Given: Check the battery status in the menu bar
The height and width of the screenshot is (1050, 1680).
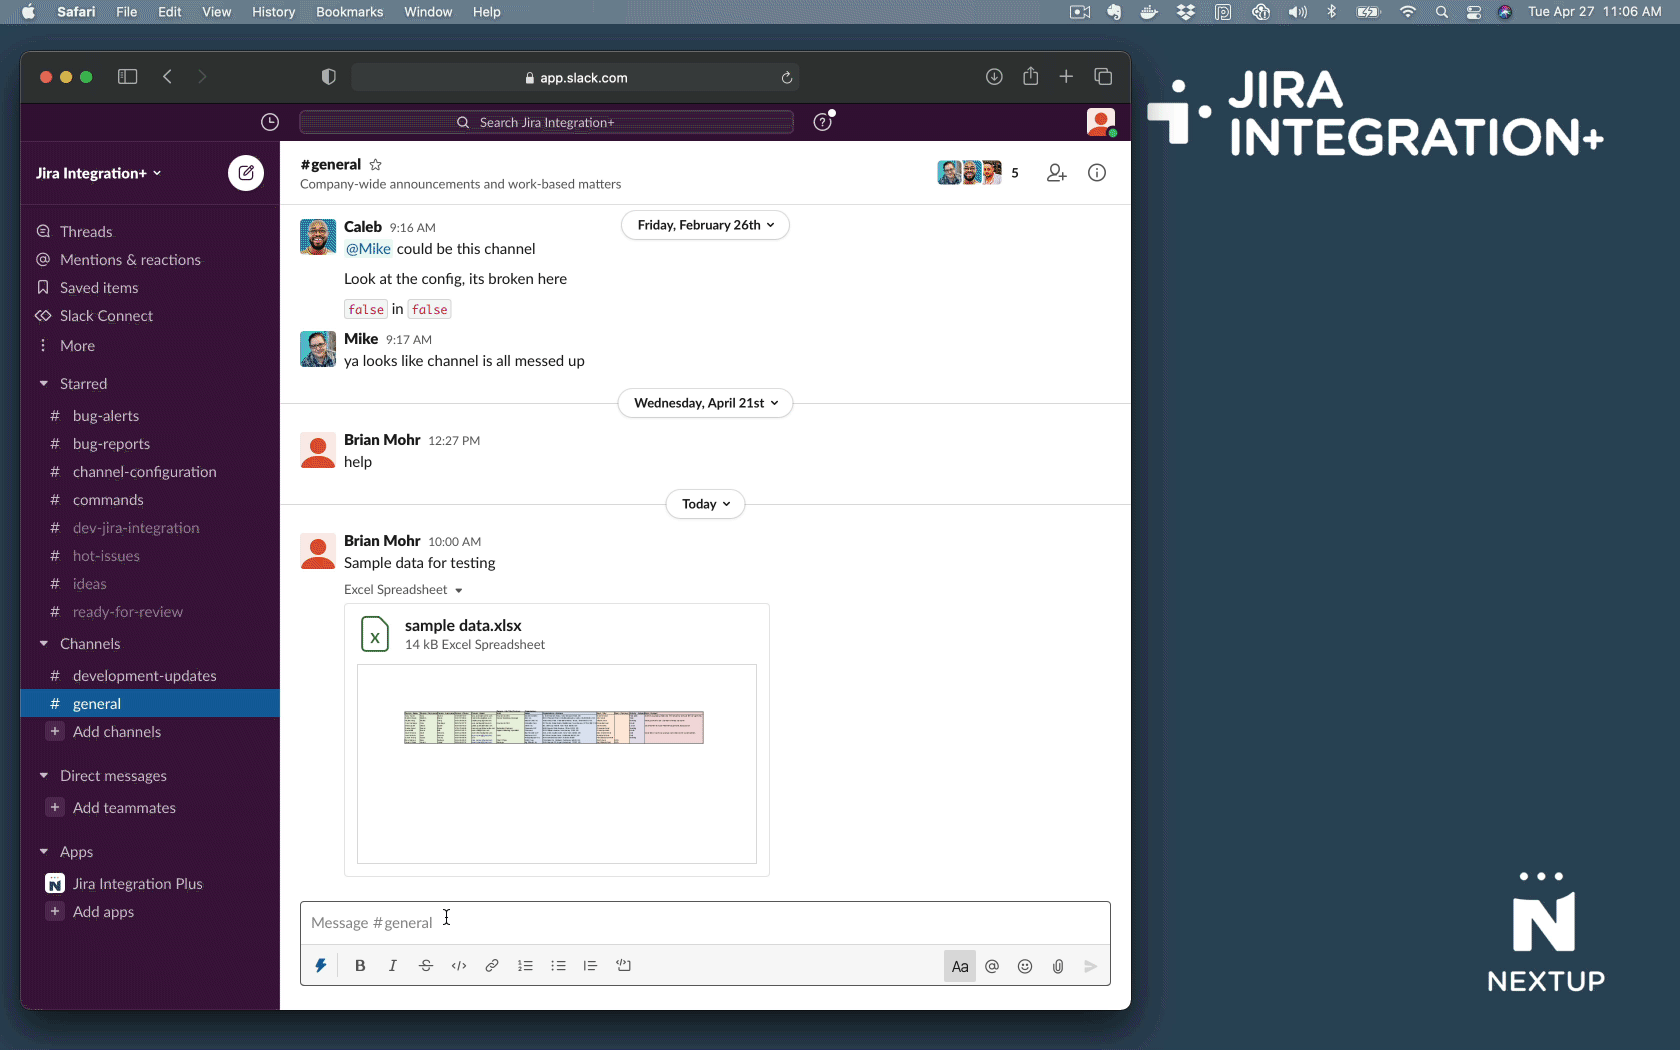Looking at the screenshot, I should pyautogui.click(x=1367, y=12).
